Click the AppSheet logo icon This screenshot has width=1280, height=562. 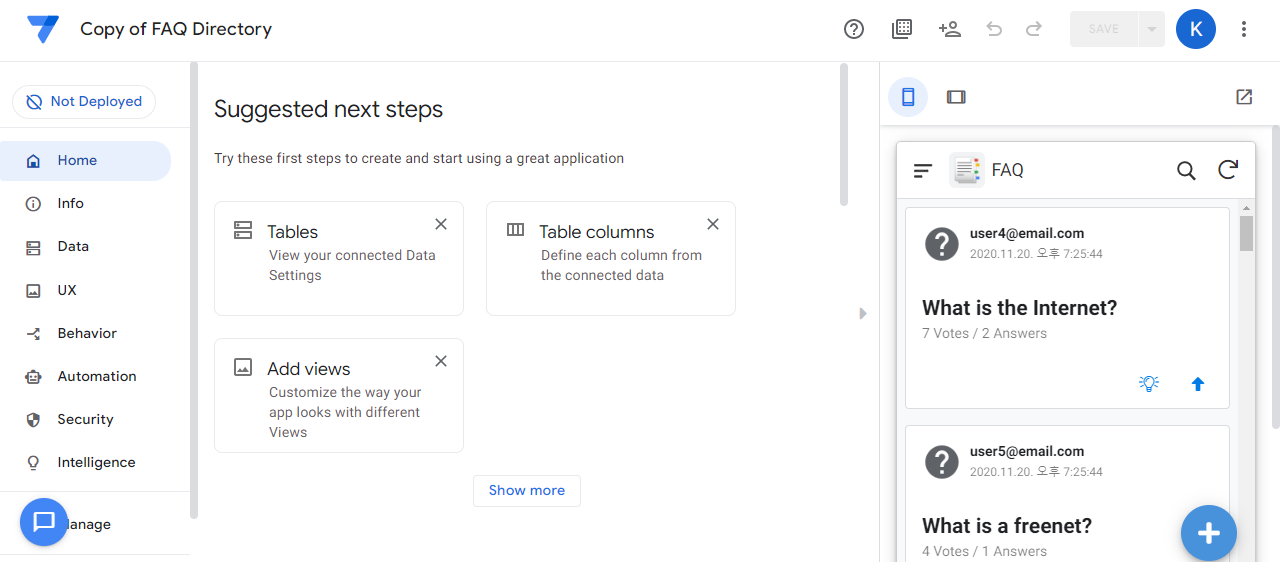pos(43,29)
